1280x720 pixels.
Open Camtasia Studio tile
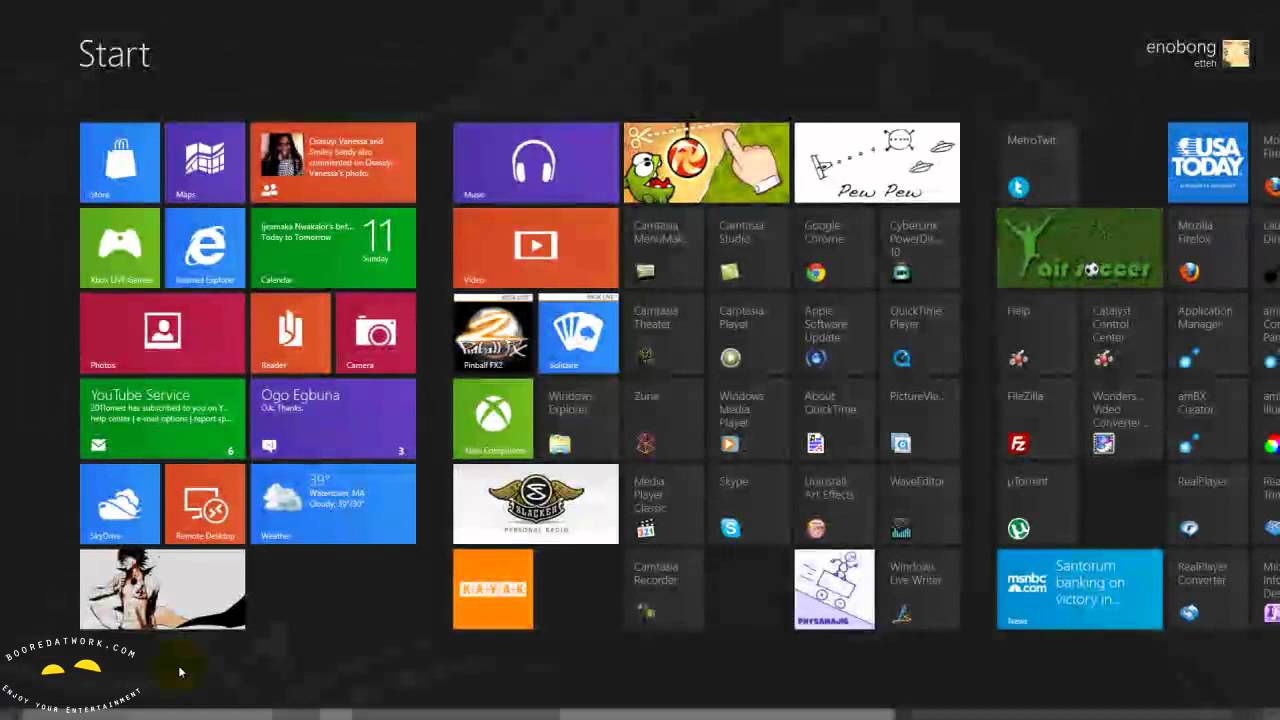749,248
